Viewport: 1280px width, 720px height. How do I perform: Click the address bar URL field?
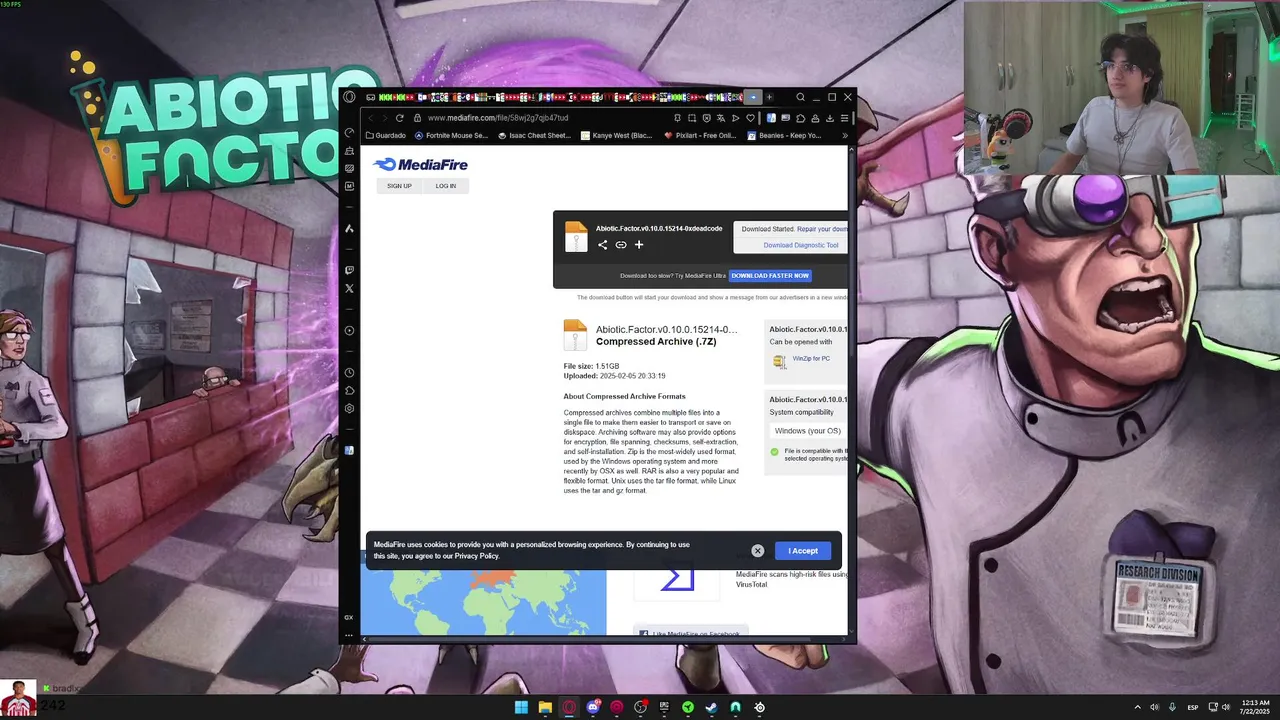click(x=540, y=118)
